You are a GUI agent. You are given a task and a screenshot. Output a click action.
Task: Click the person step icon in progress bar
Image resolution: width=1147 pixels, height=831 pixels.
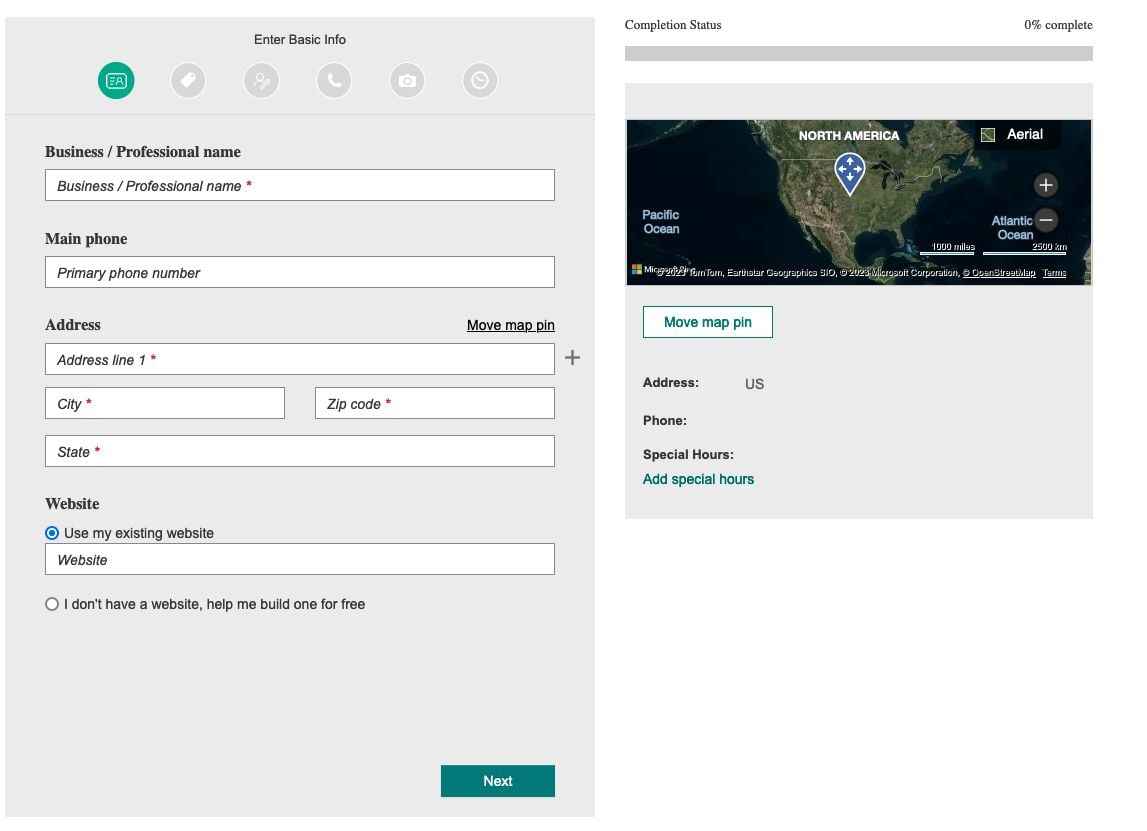click(261, 80)
